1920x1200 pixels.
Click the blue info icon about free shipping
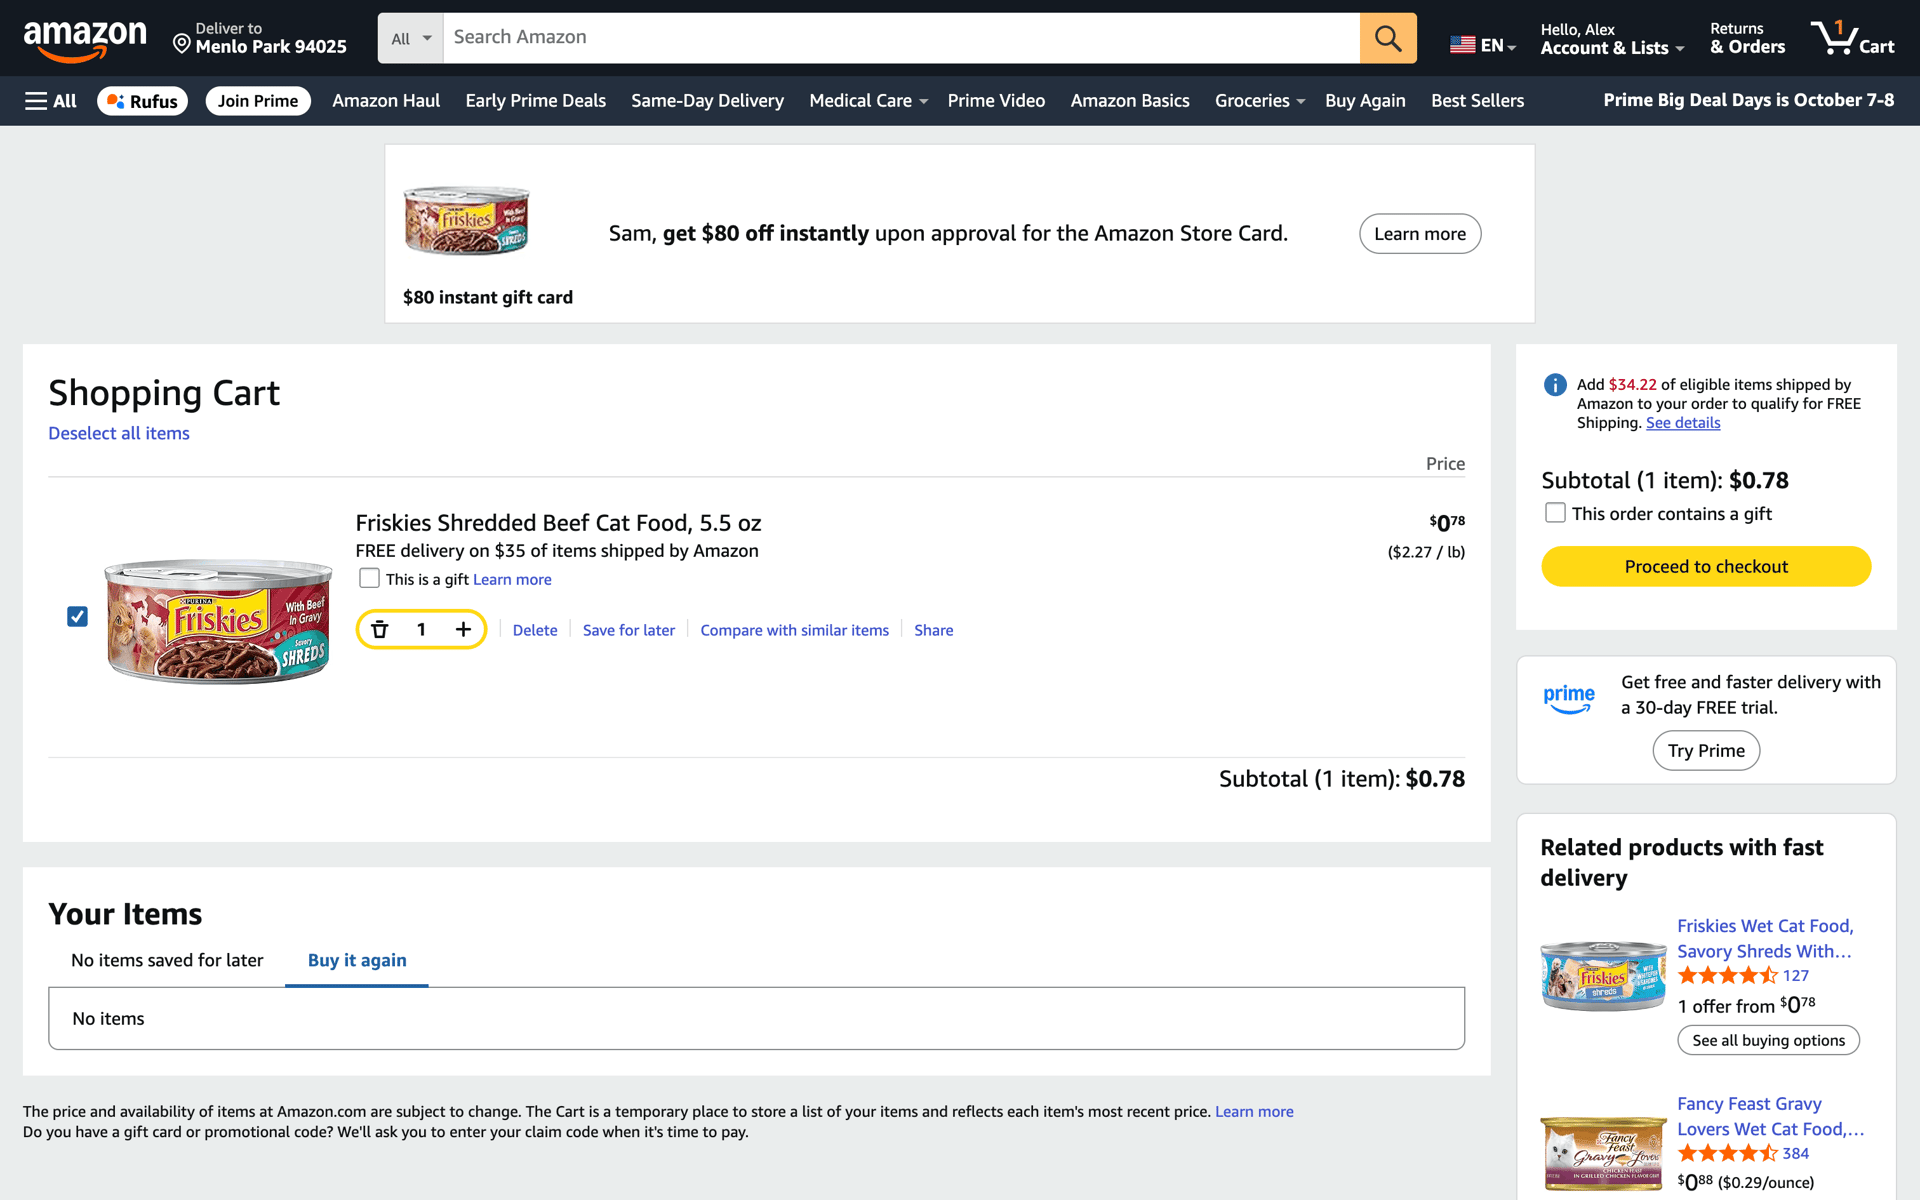tap(1555, 385)
